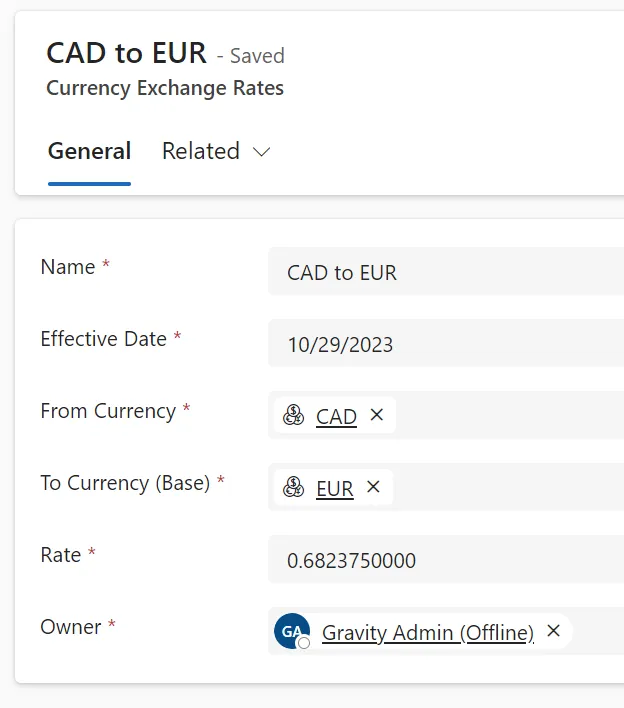The width and height of the screenshot is (624, 708).
Task: Click empty area of To Currency lookup
Action: pos(509,487)
